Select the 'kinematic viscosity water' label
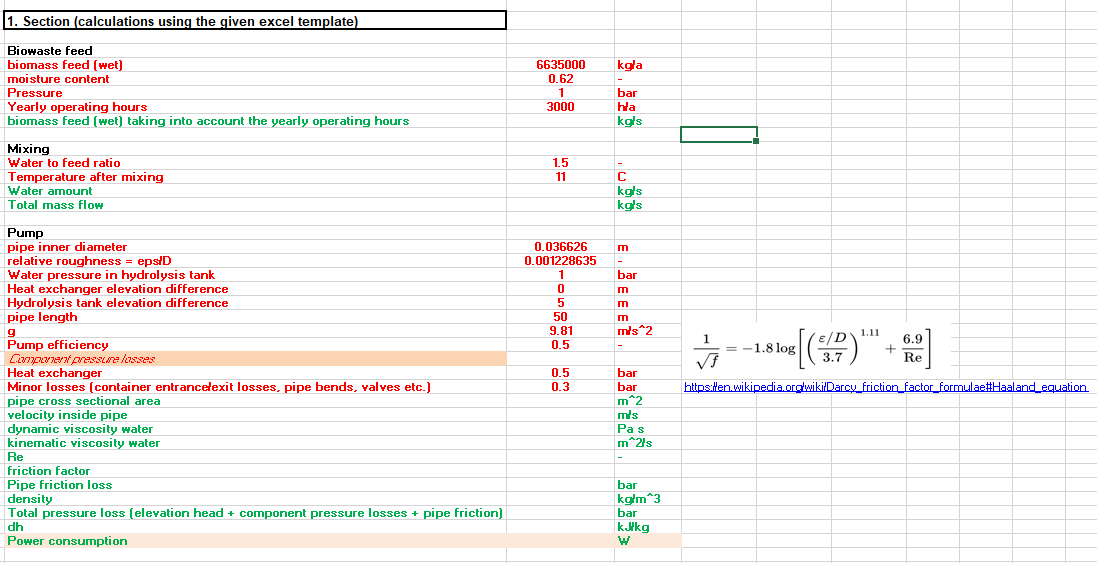The height and width of the screenshot is (563, 1097). point(255,443)
